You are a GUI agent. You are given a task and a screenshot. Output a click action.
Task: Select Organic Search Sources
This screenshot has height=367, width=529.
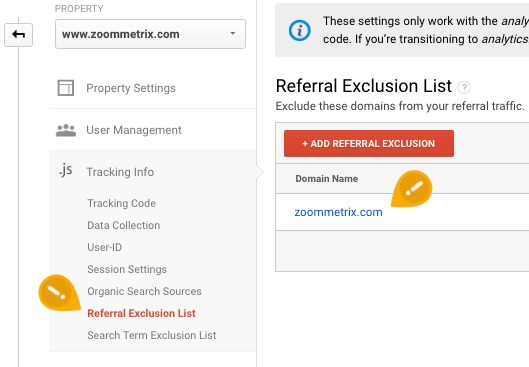144,291
